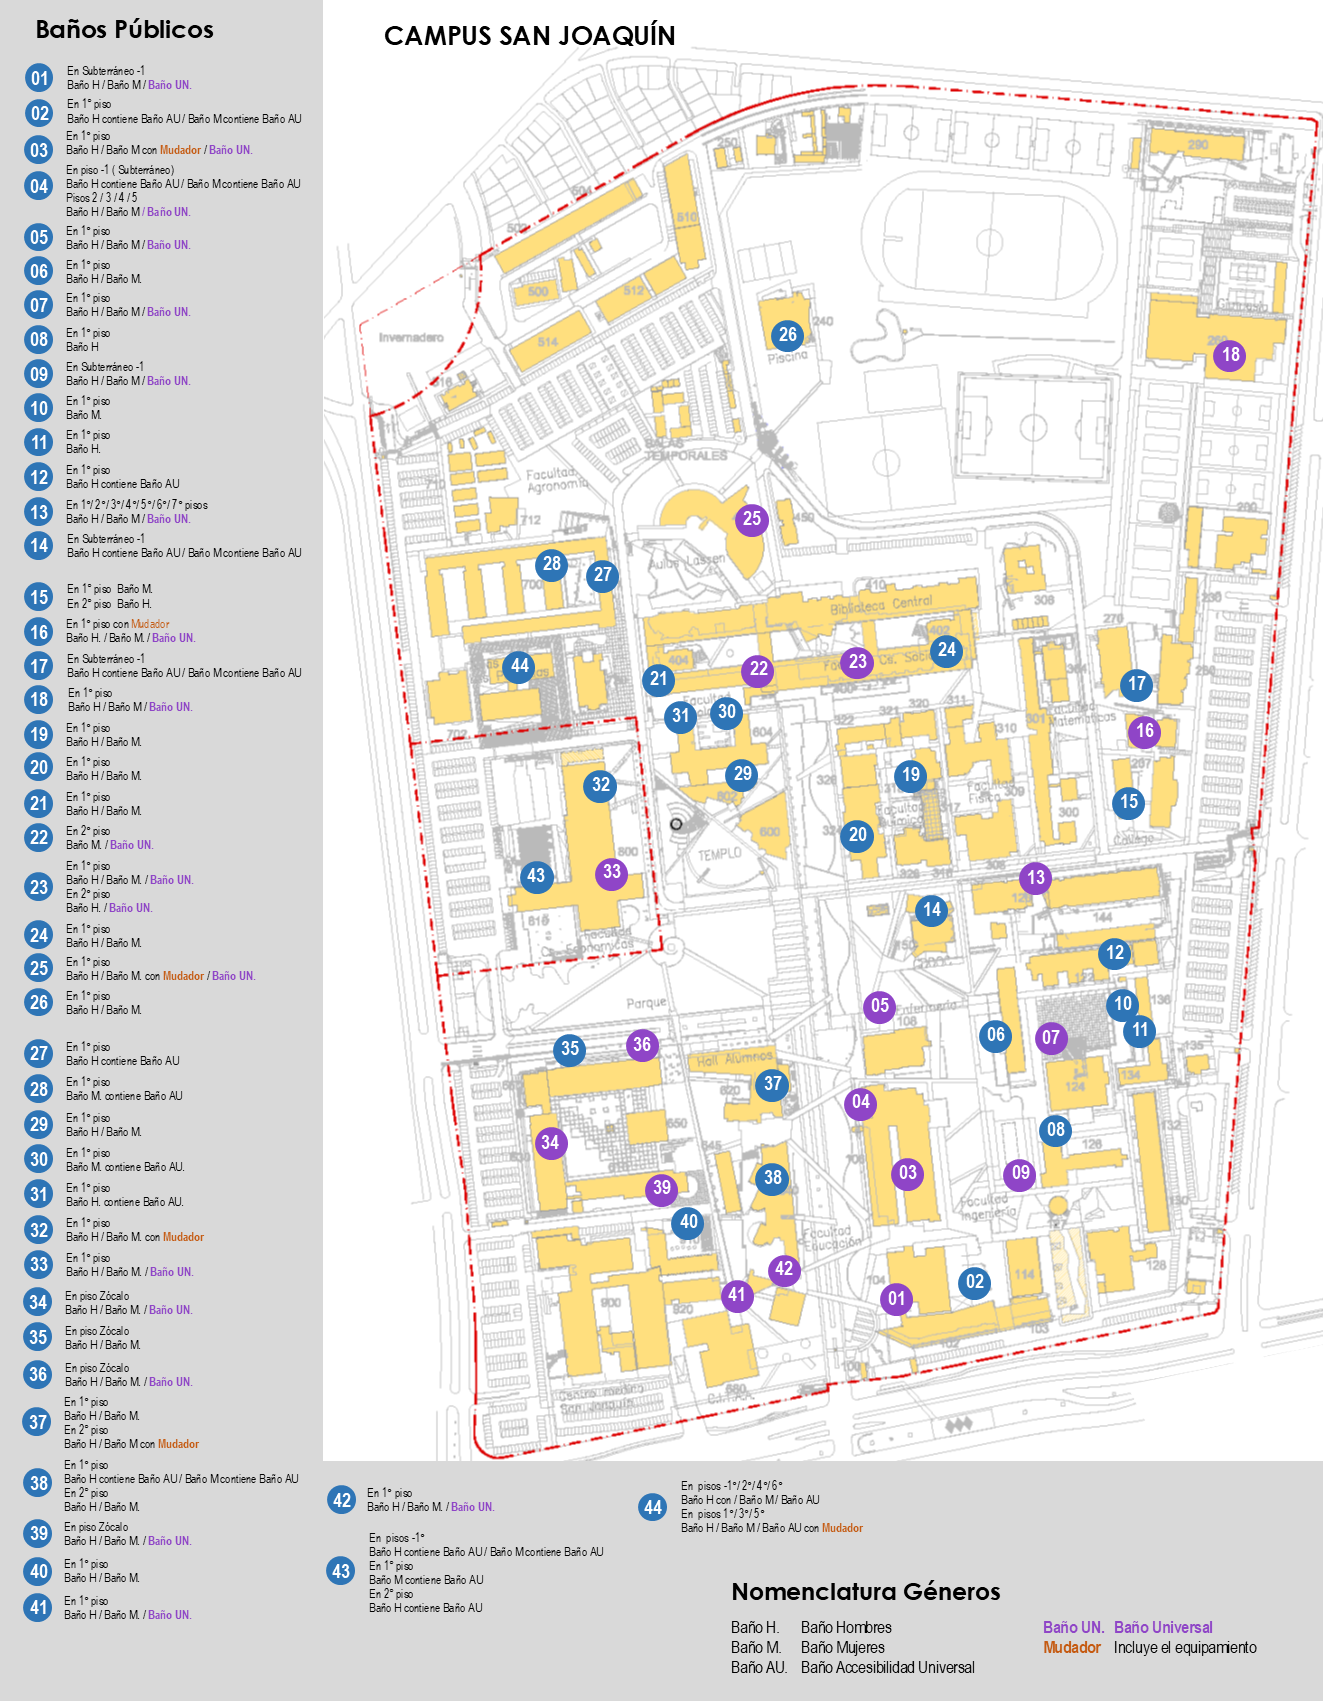Select map marker 13 in purple
The height and width of the screenshot is (1701, 1323).
pos(1036,878)
